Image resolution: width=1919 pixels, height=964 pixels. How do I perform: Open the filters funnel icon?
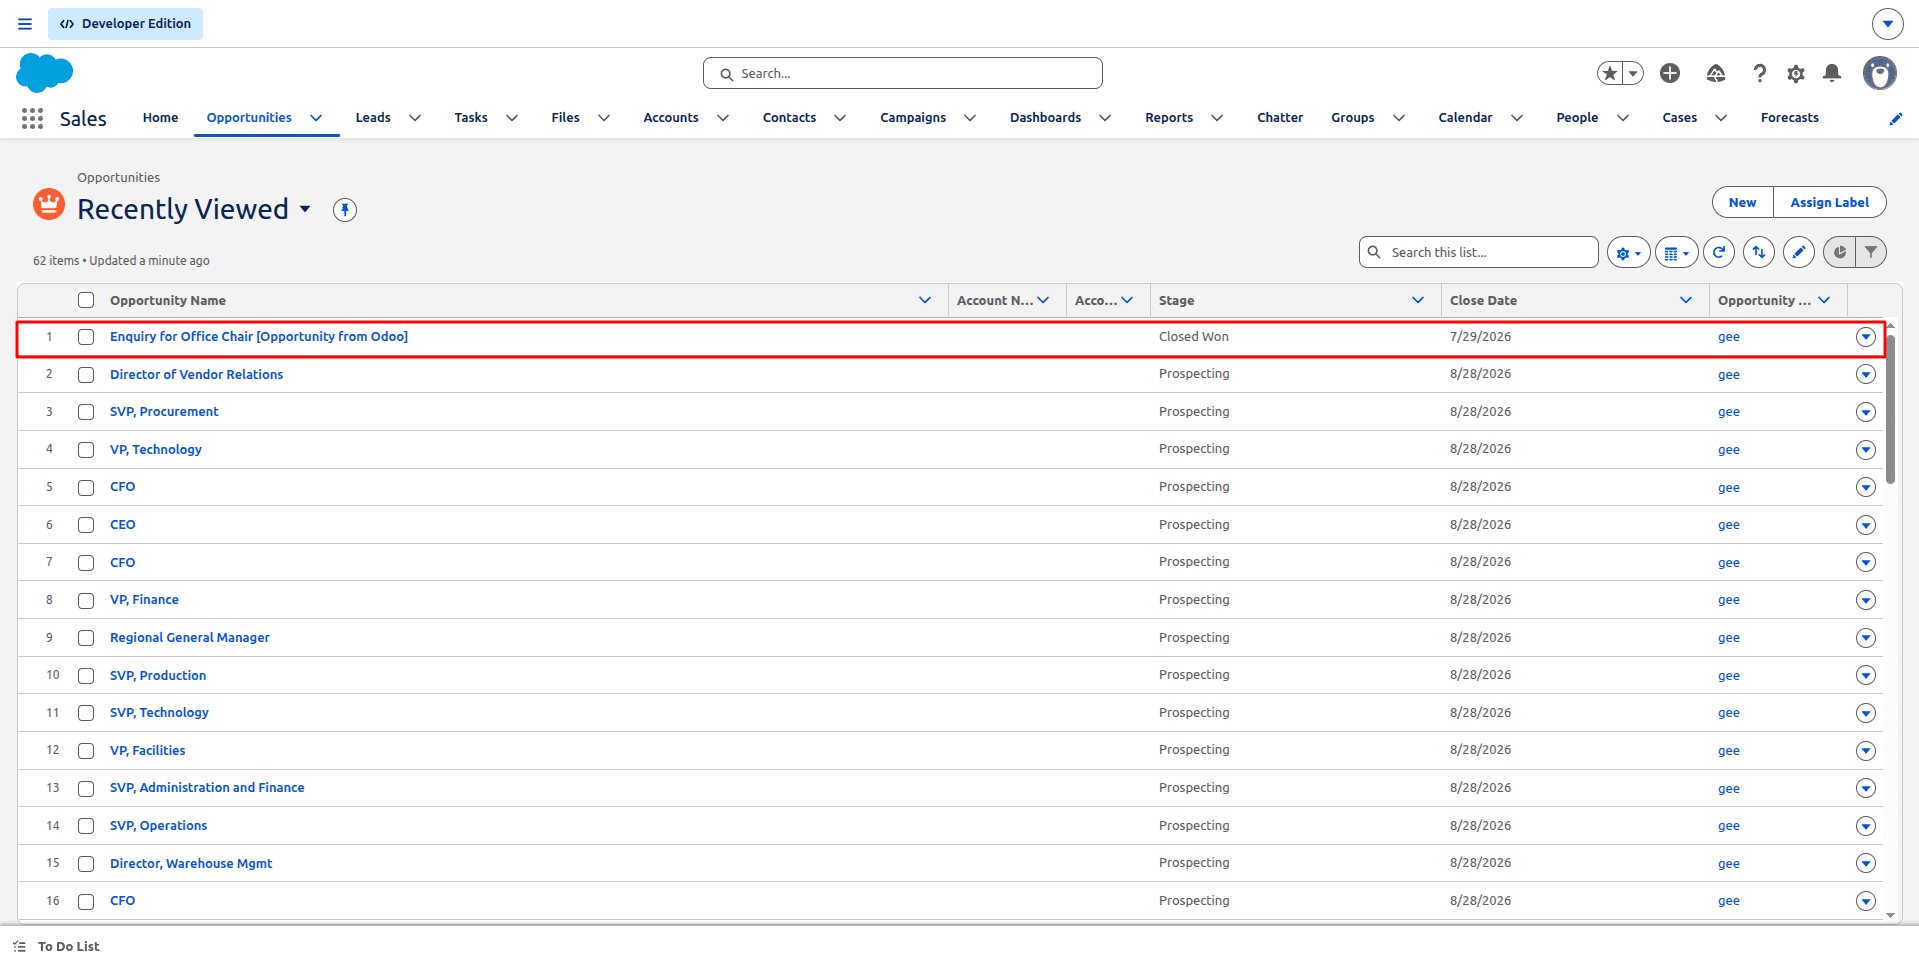click(x=1871, y=253)
